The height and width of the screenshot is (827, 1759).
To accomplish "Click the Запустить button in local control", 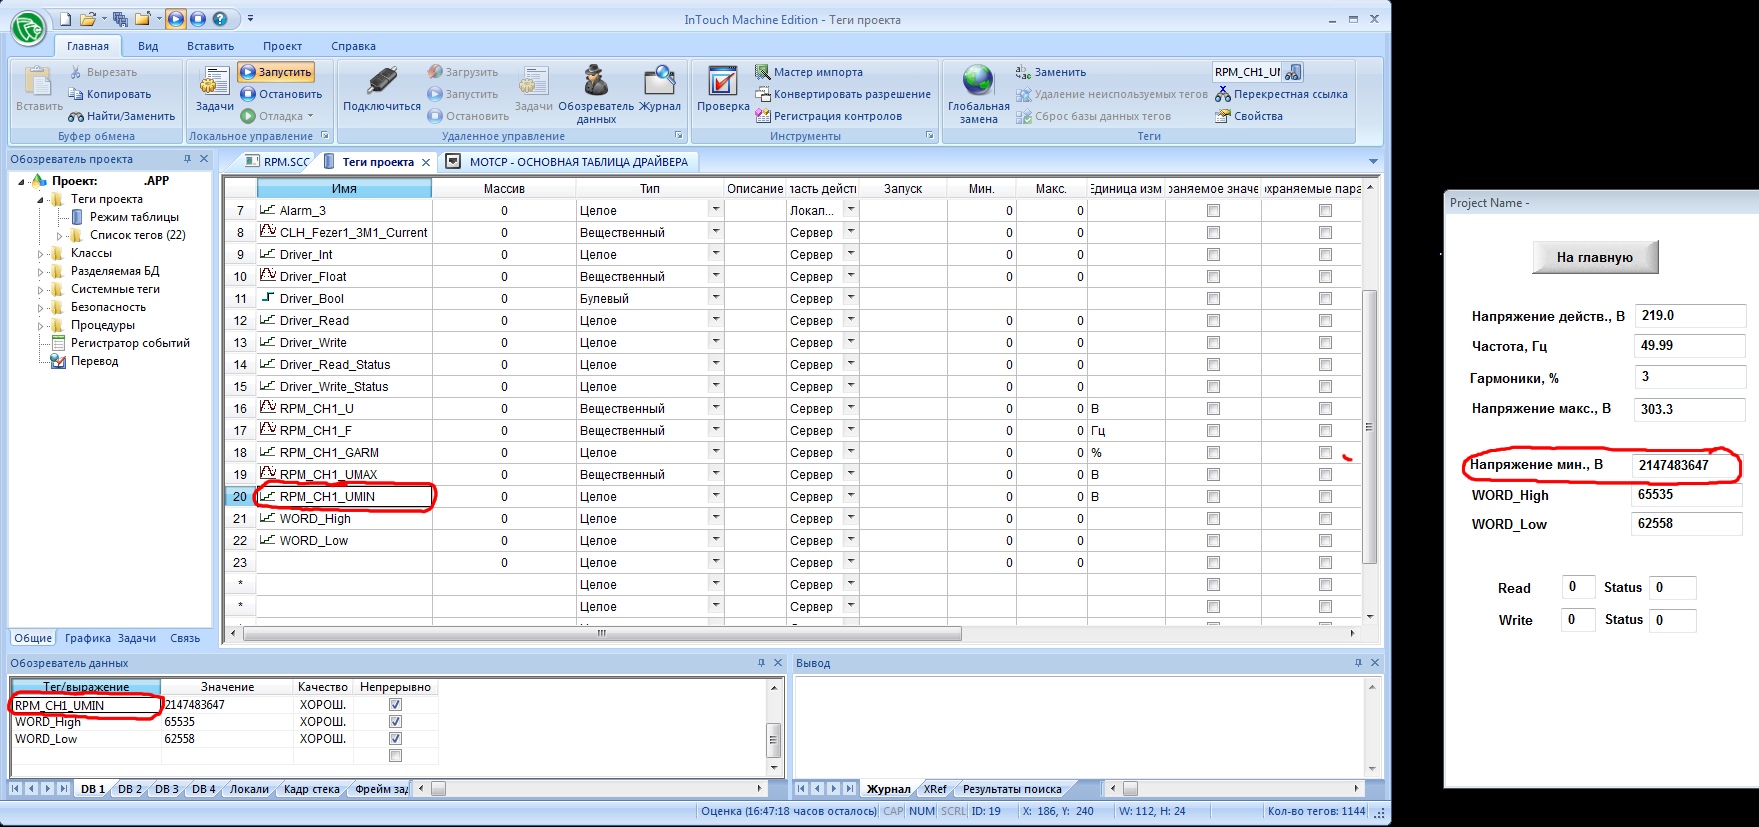I will click(x=277, y=72).
